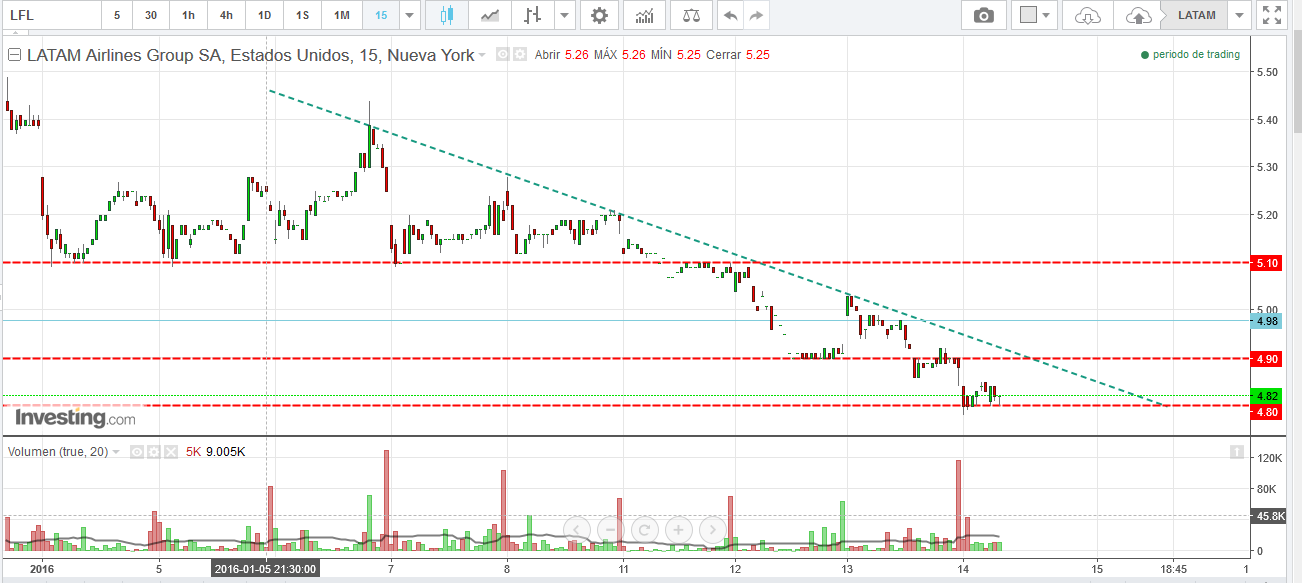Image resolution: width=1302 pixels, height=583 pixels.
Task: Save chart layout to cloud
Action: point(1138,15)
